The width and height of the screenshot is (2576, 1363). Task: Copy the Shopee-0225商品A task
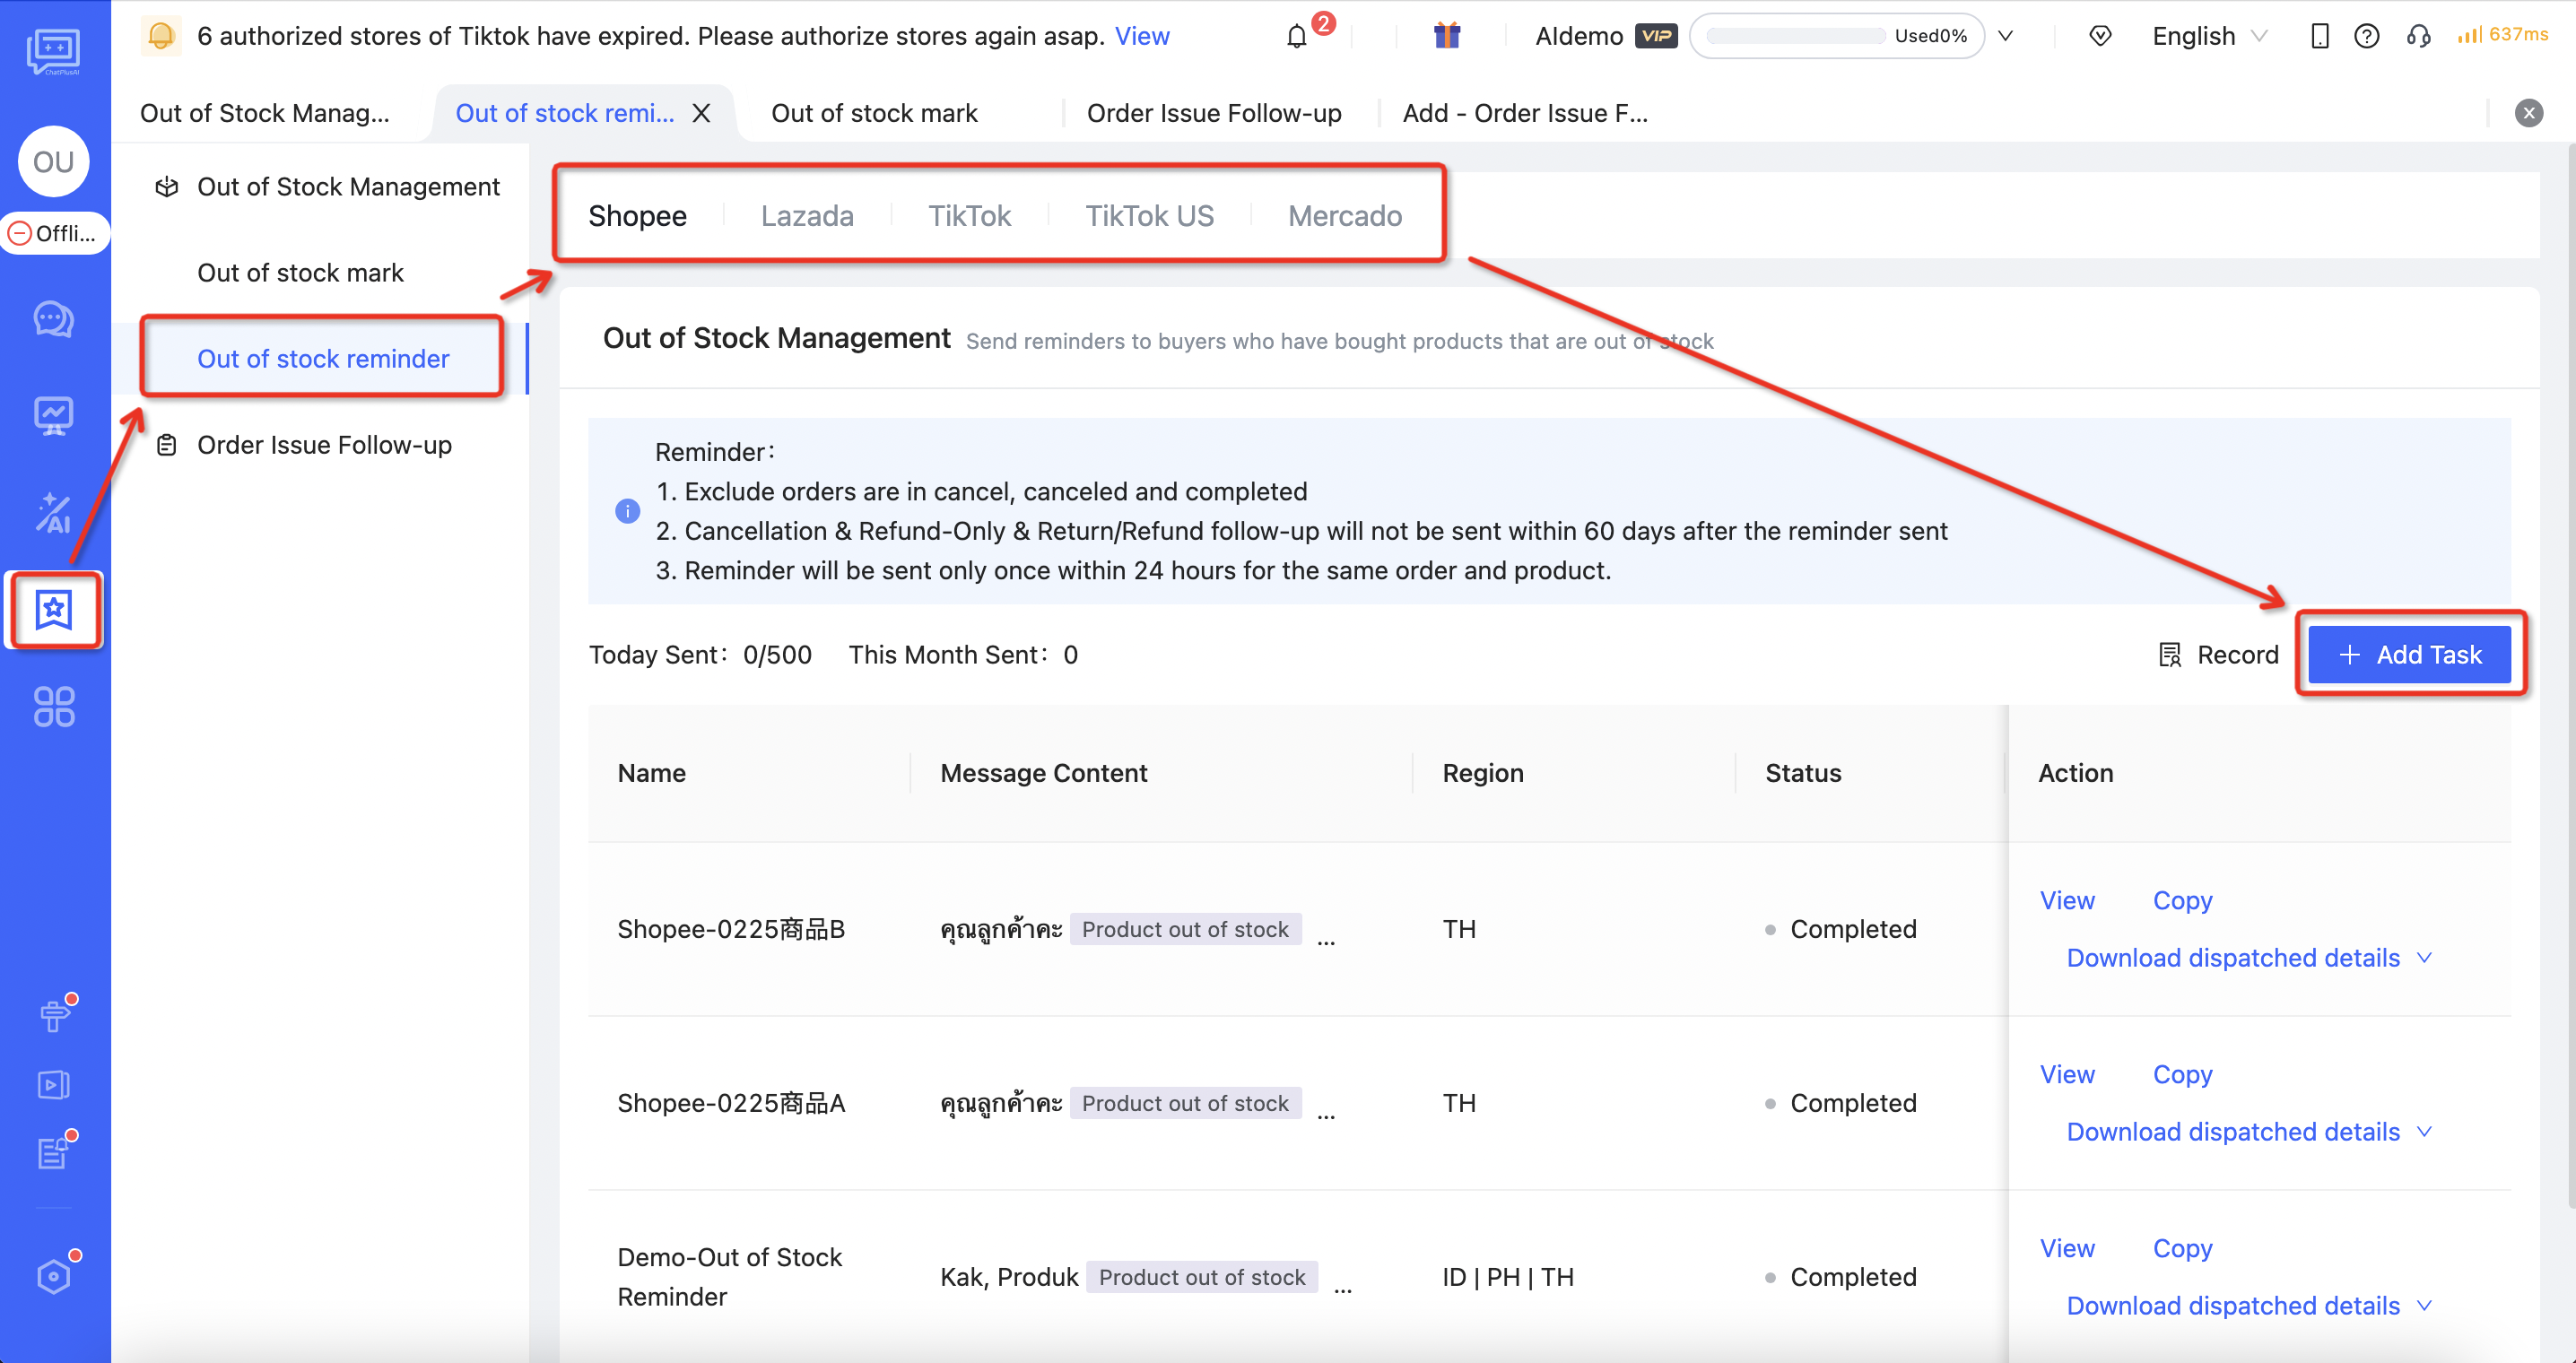2182,1074
